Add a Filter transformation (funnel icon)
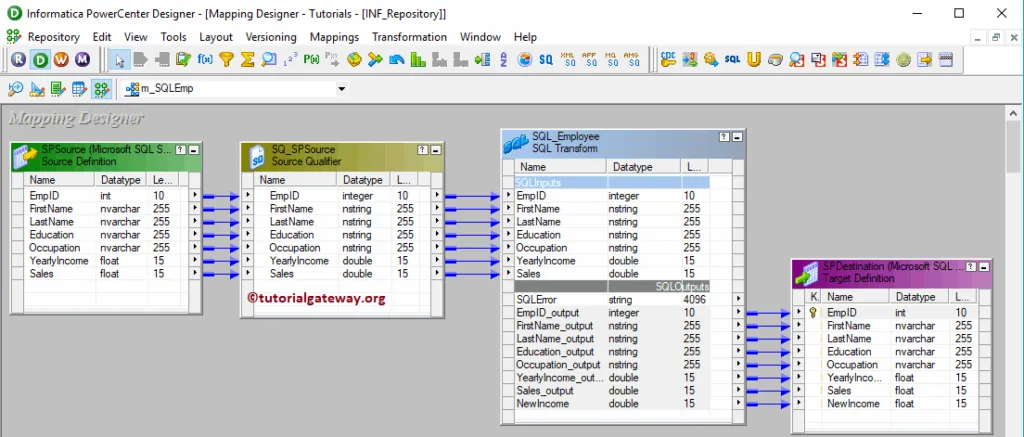Image resolution: width=1024 pixels, height=437 pixels. click(226, 60)
